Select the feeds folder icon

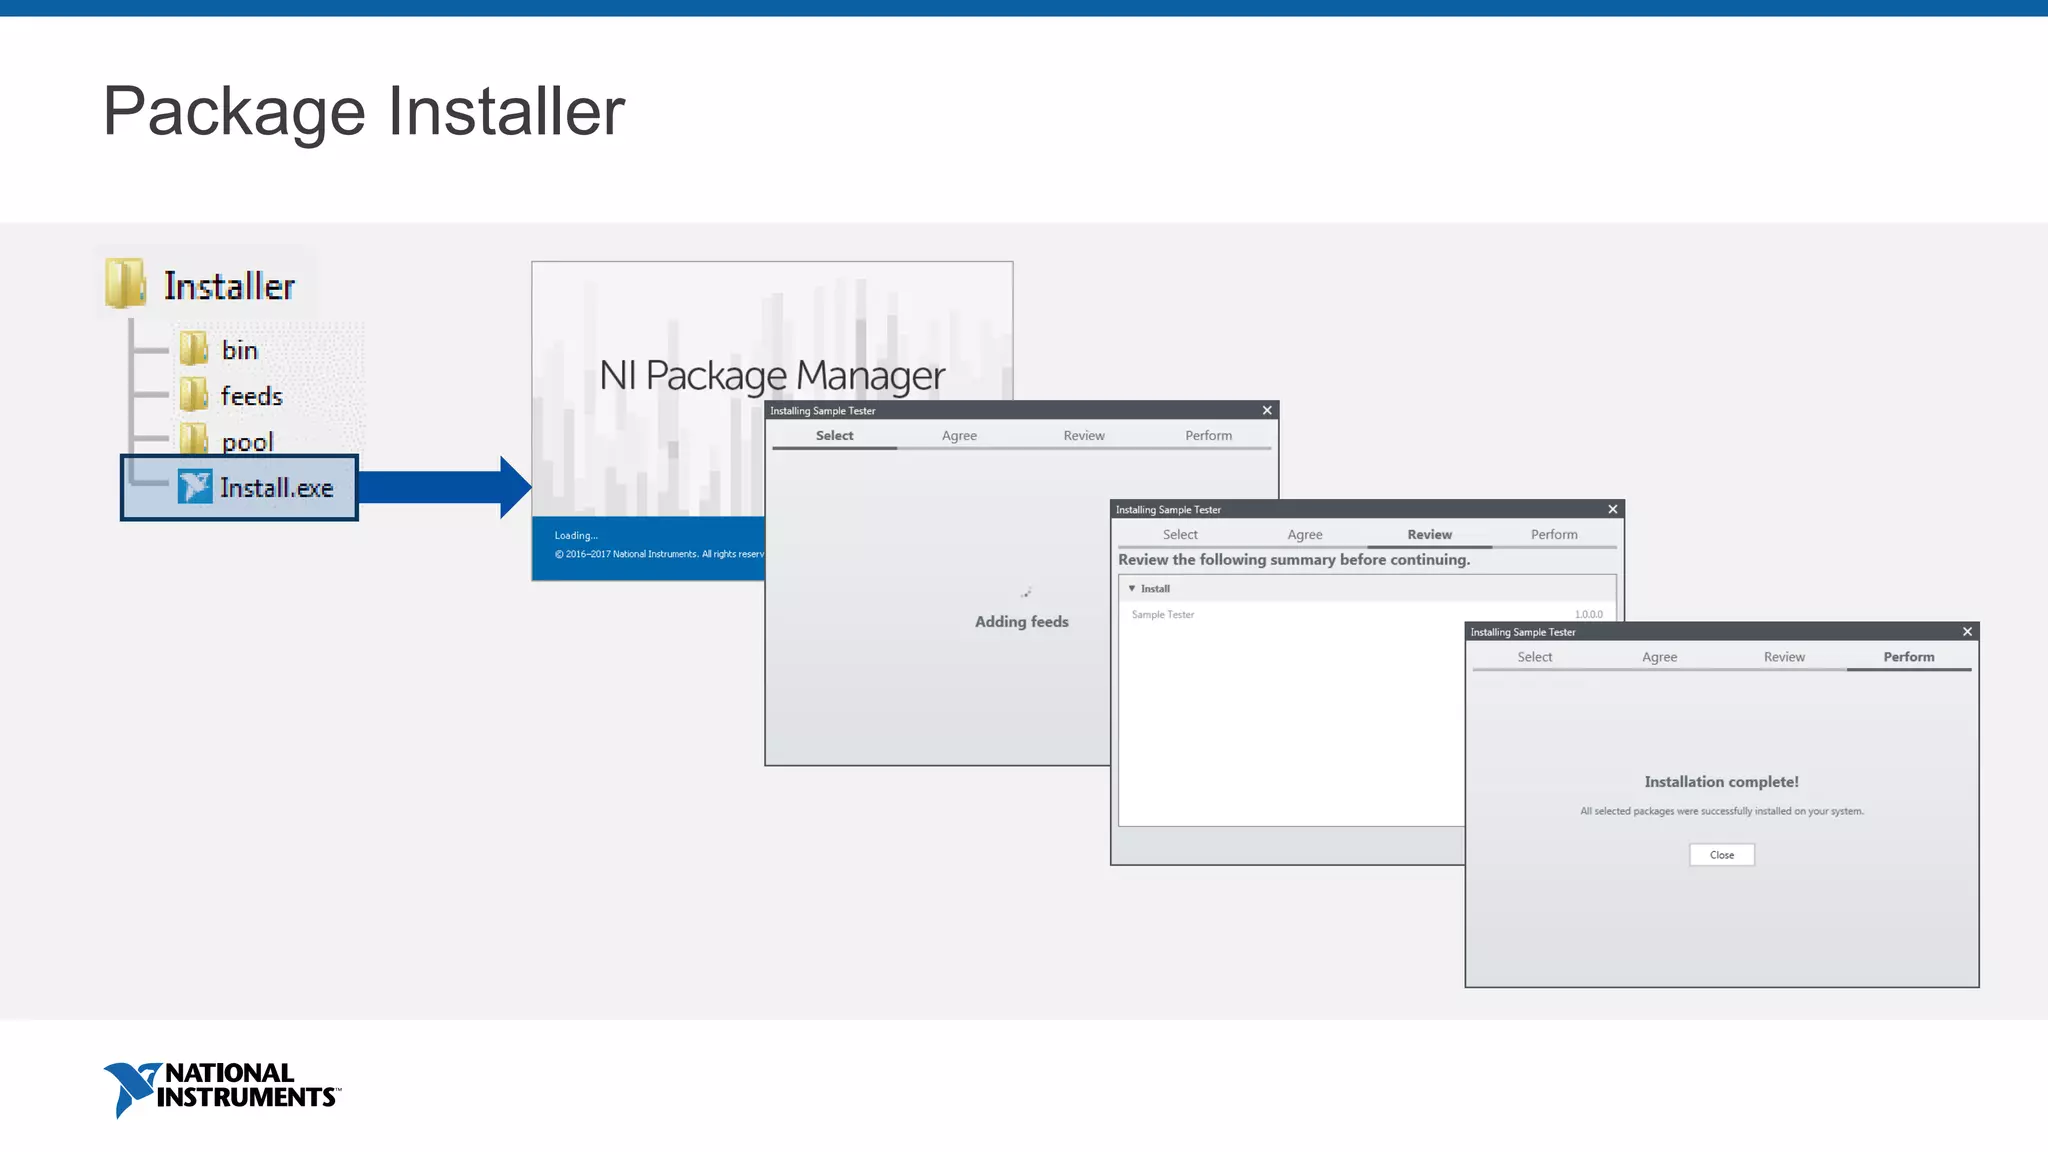[194, 395]
